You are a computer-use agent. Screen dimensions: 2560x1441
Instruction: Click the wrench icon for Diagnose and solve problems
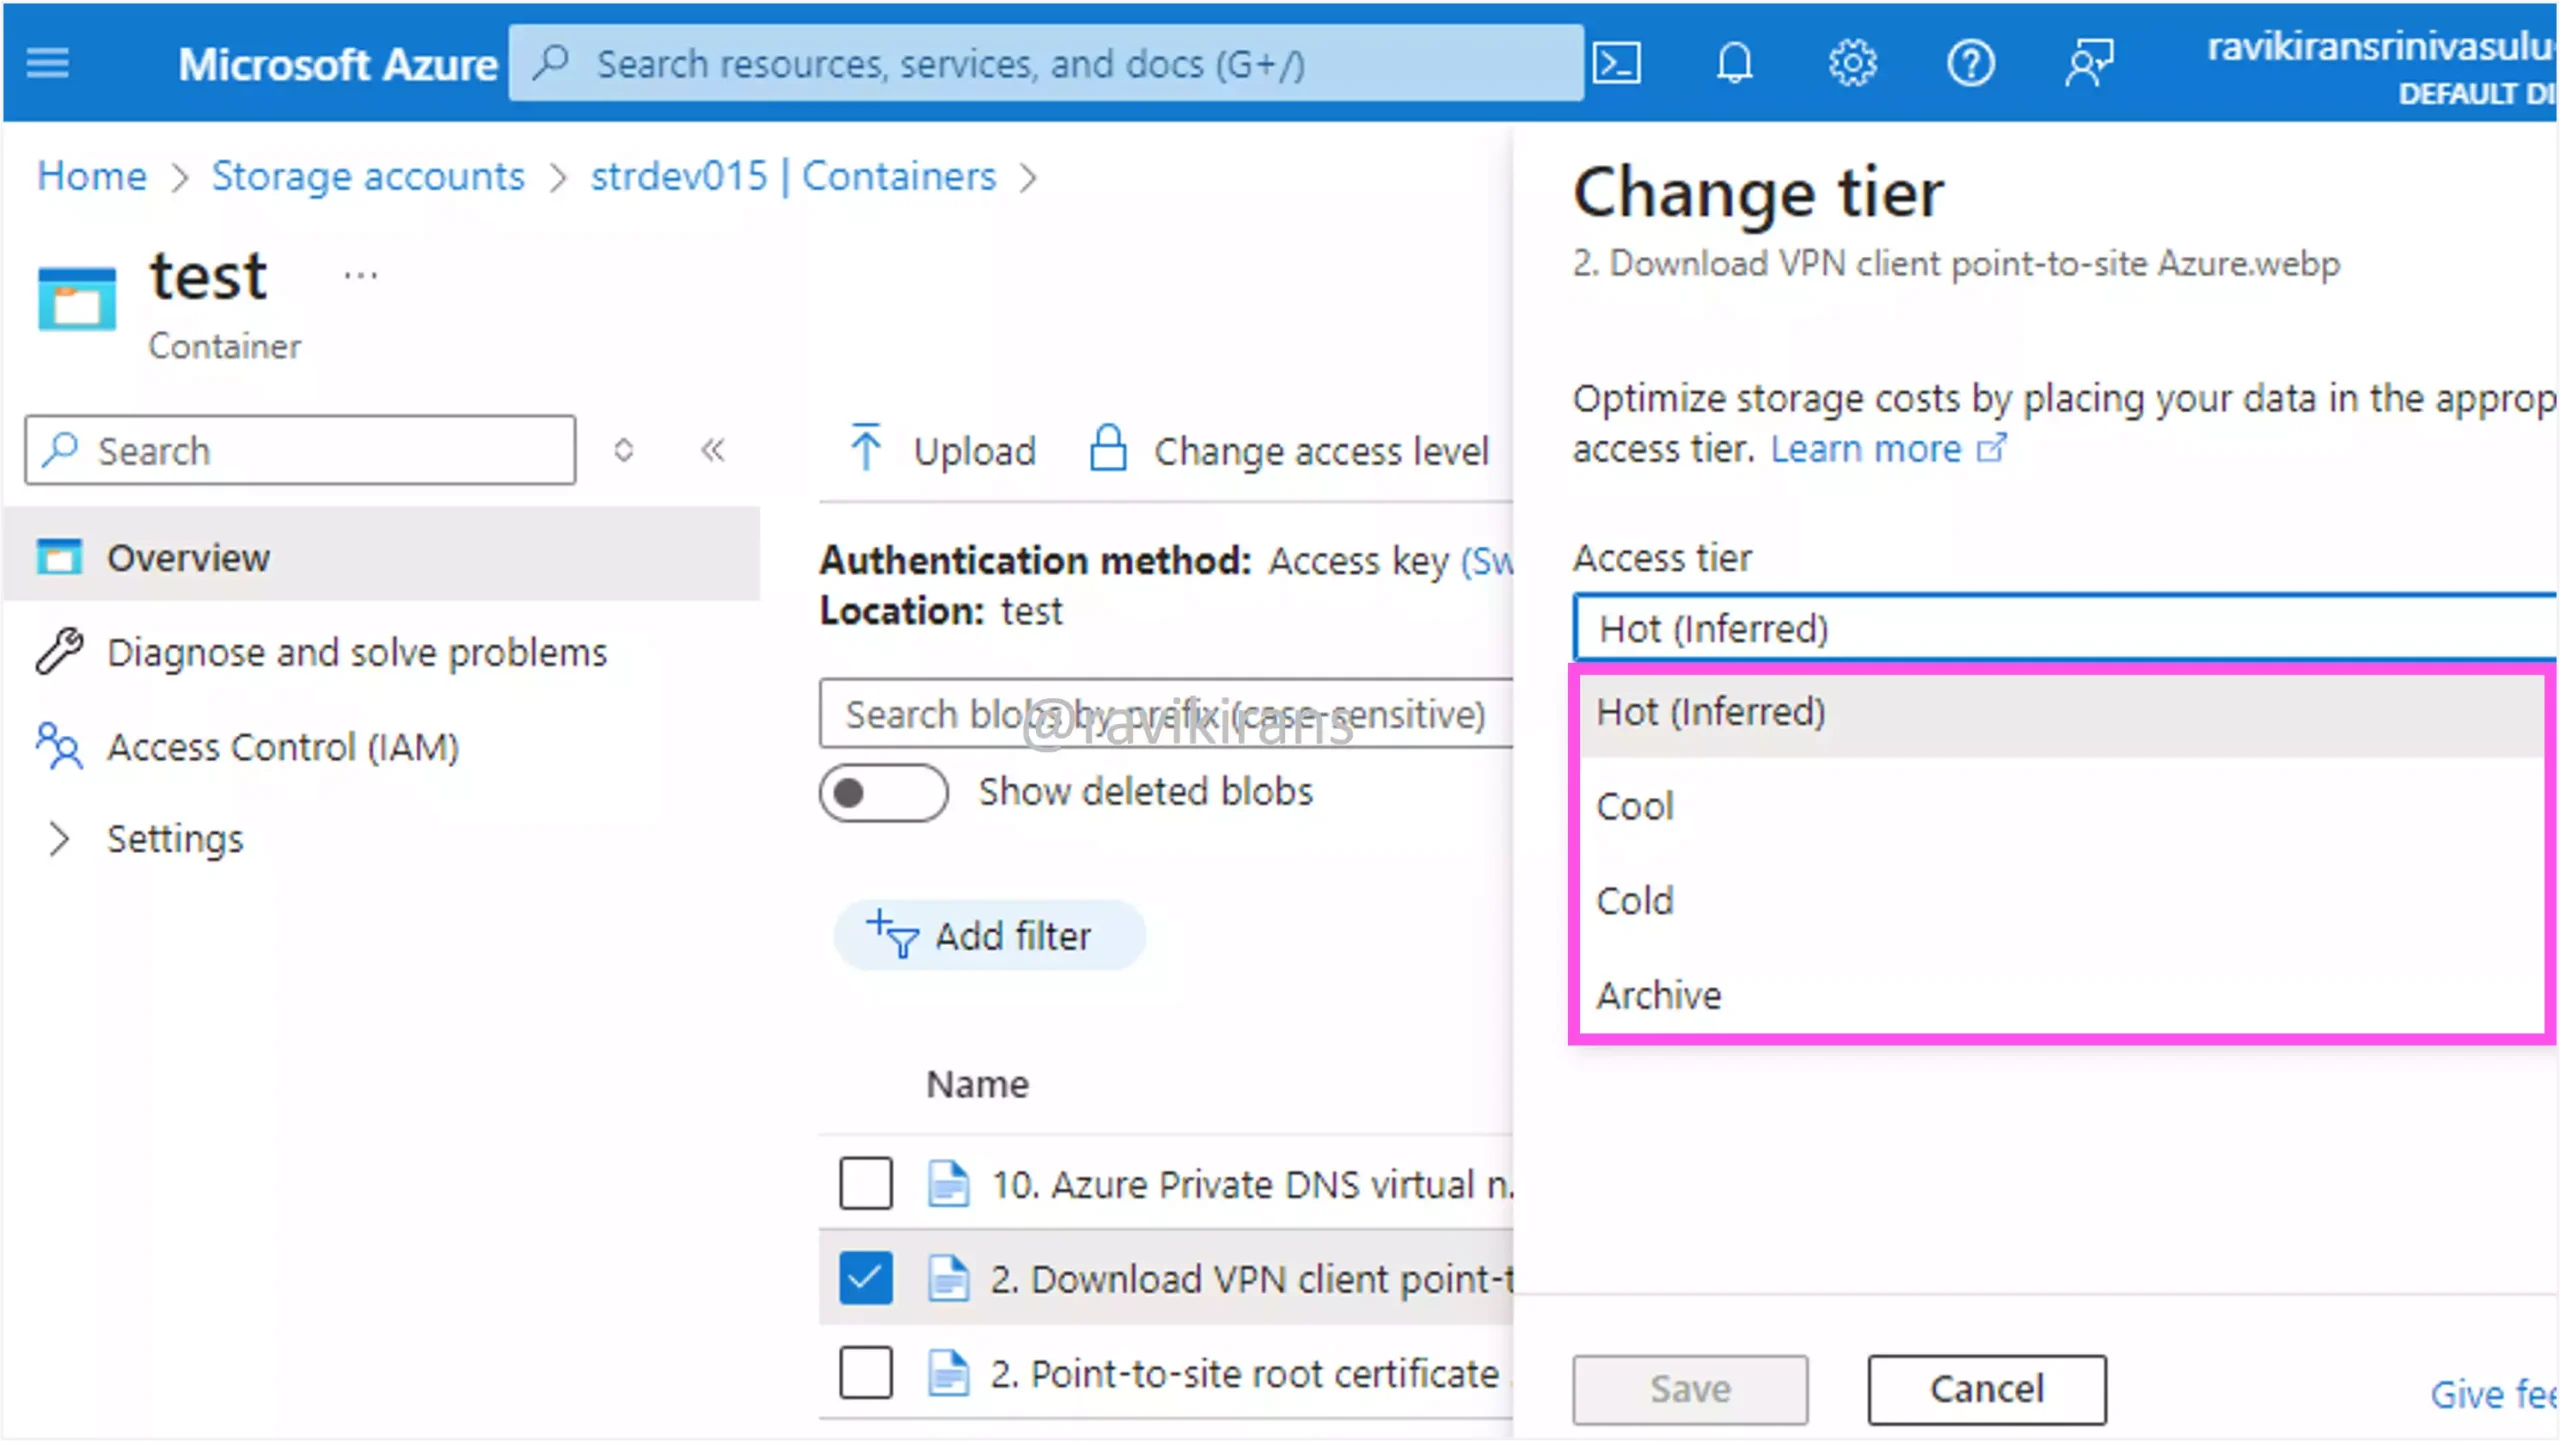coord(59,652)
